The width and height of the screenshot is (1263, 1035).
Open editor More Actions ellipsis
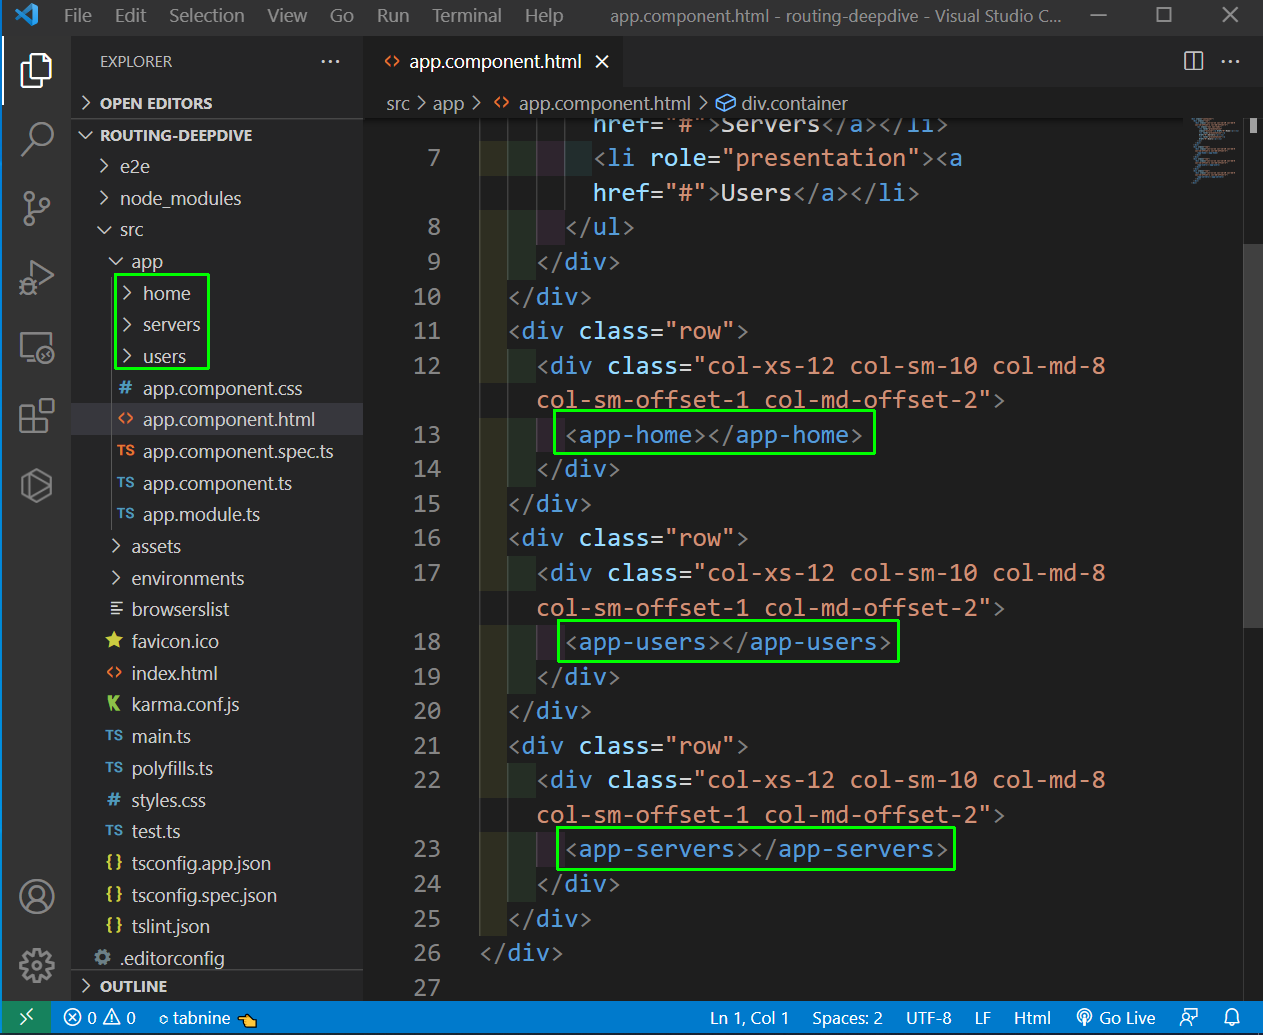click(x=1231, y=61)
